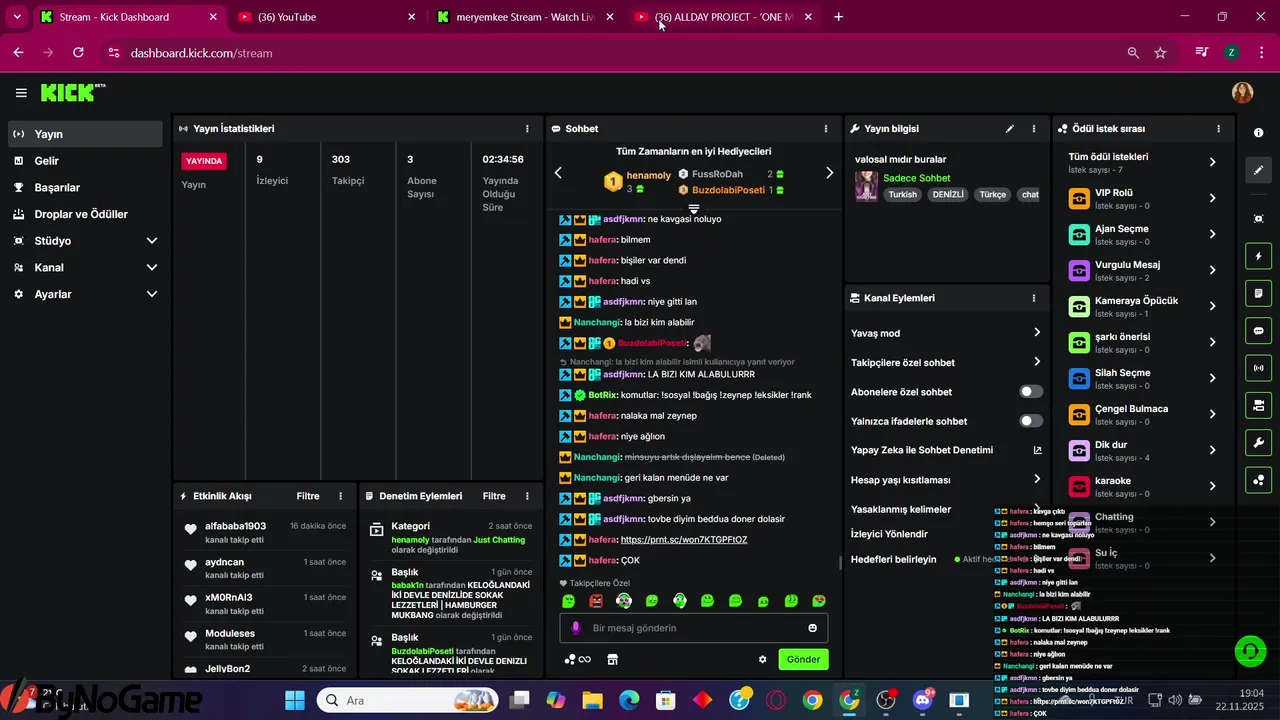The width and height of the screenshot is (1280, 720).
Task: Expand the Stüdyo sidebar section
Action: (x=152, y=241)
